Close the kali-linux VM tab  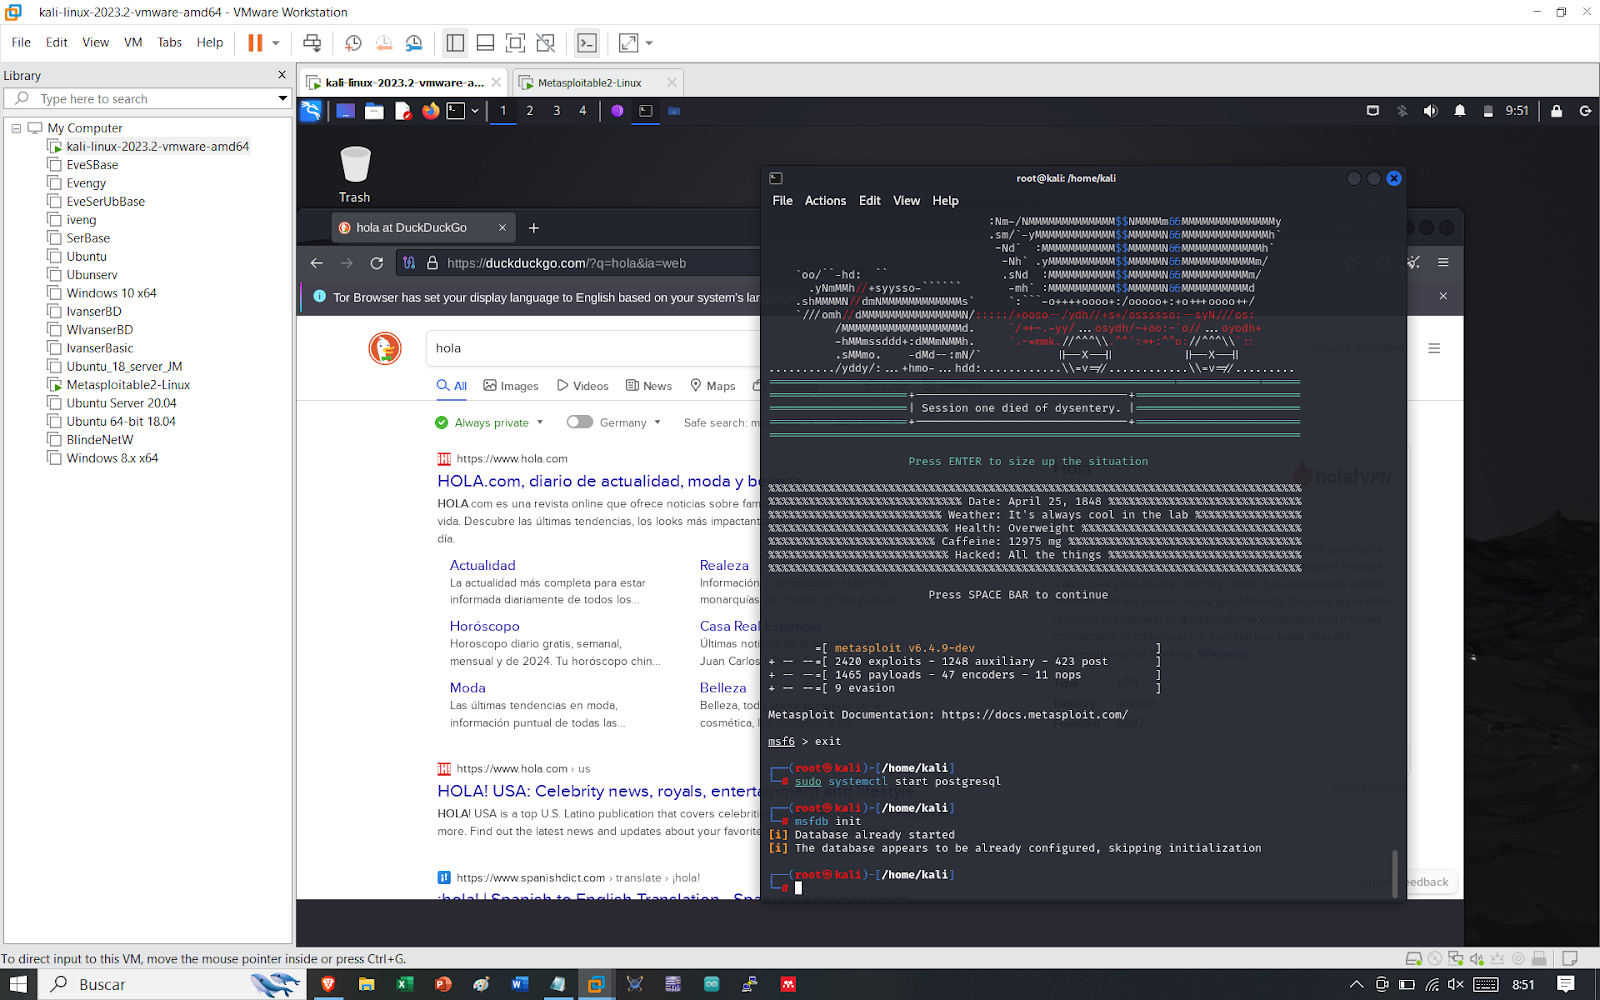click(x=496, y=82)
